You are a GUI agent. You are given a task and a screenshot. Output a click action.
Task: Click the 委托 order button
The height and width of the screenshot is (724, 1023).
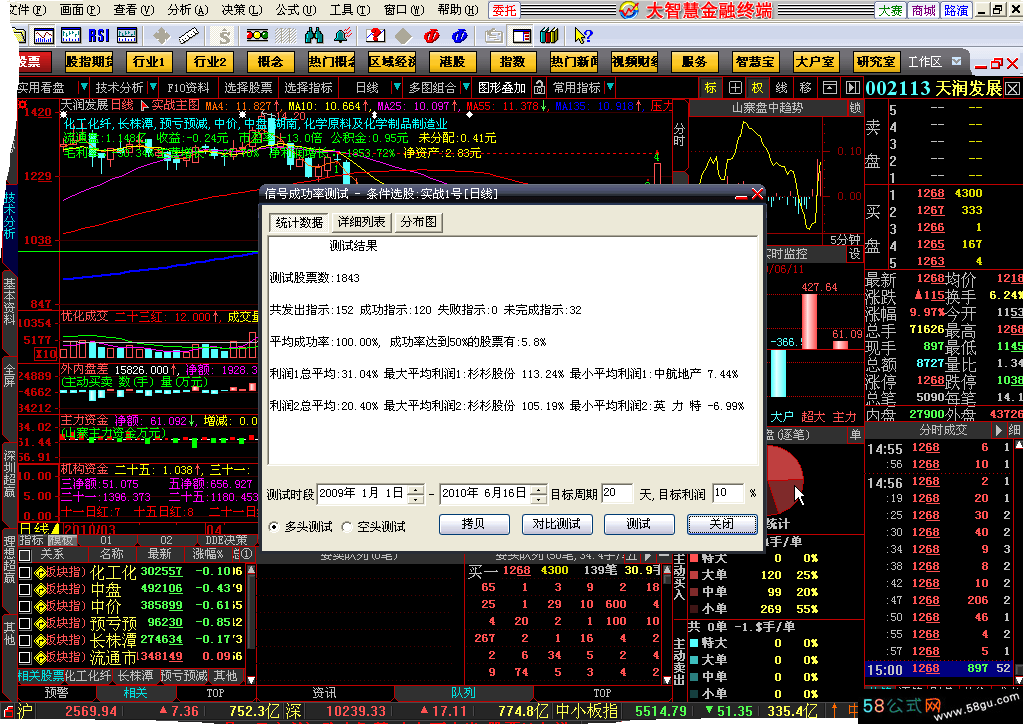(504, 10)
